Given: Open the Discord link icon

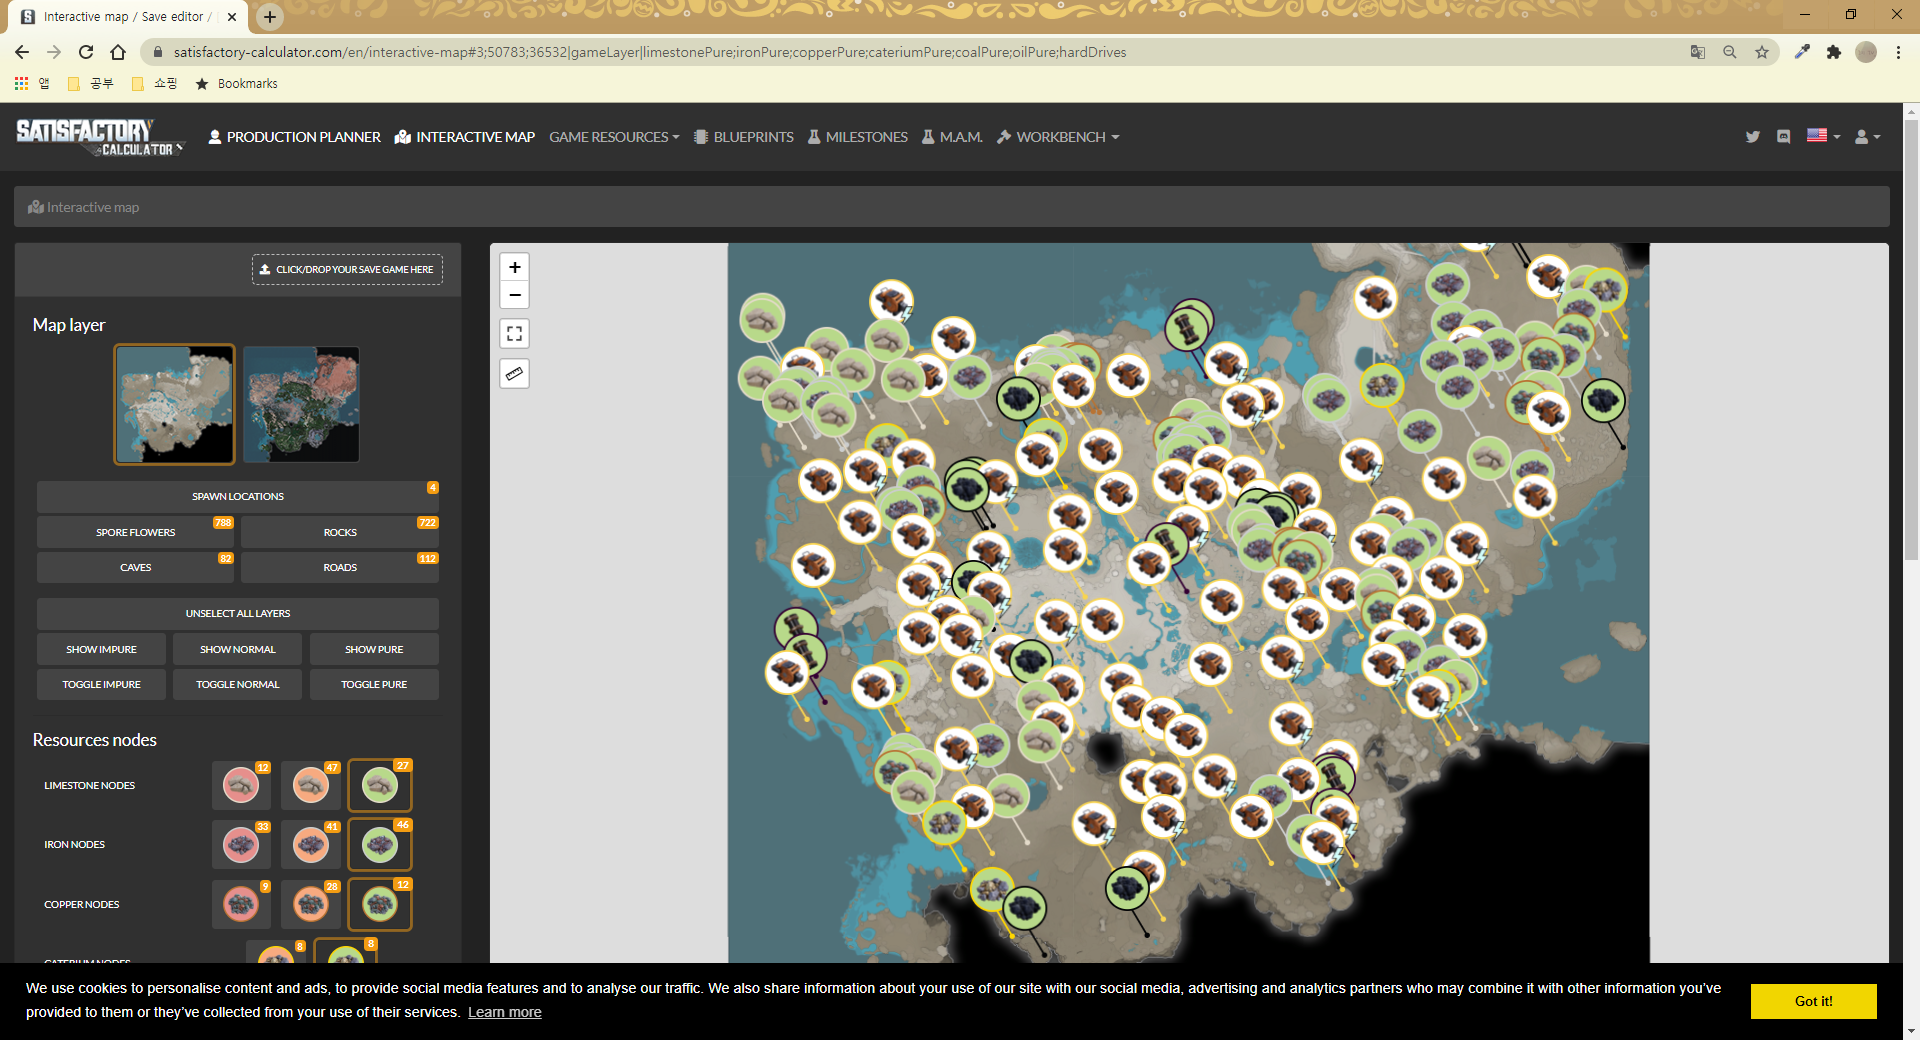Looking at the screenshot, I should [1784, 137].
